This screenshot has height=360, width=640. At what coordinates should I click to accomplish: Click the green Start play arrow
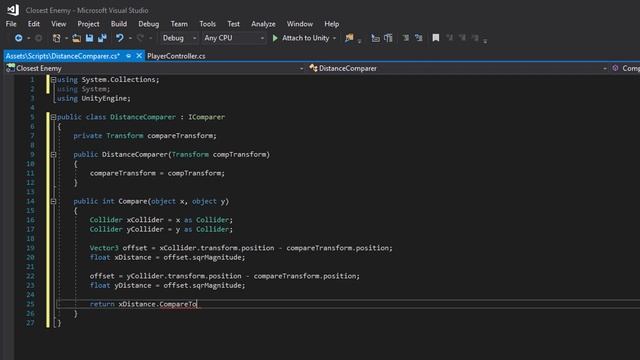click(x=275, y=38)
